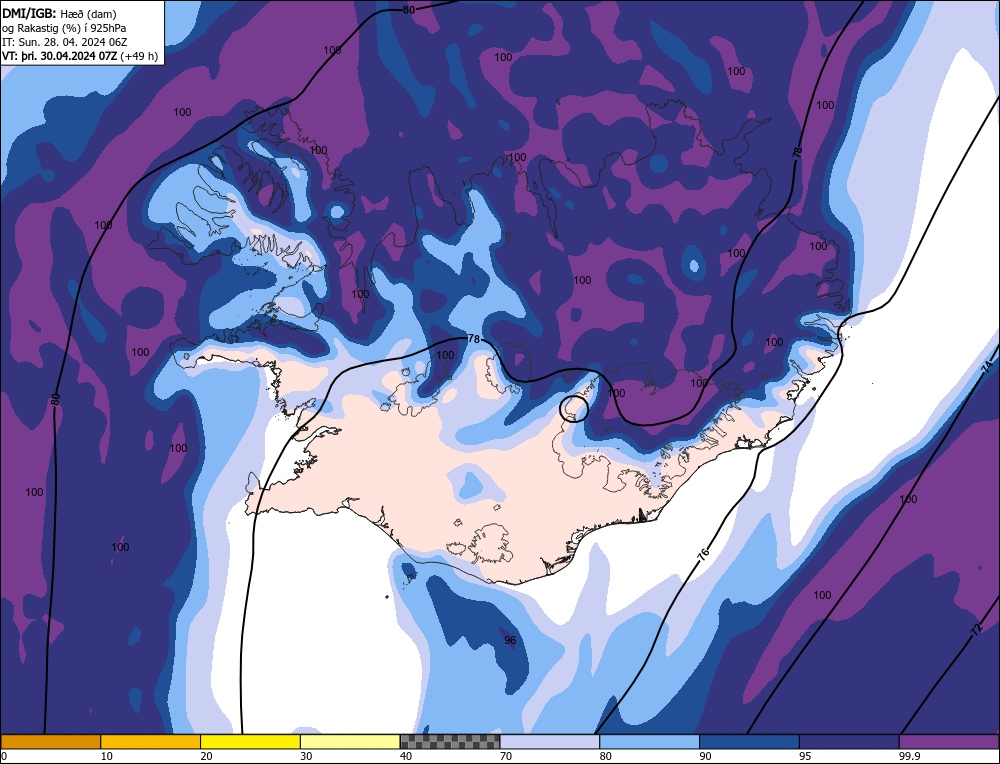
Task: Click the "IT: Sun. 28. 04. 2024 06Z" line
Action: 64,42
